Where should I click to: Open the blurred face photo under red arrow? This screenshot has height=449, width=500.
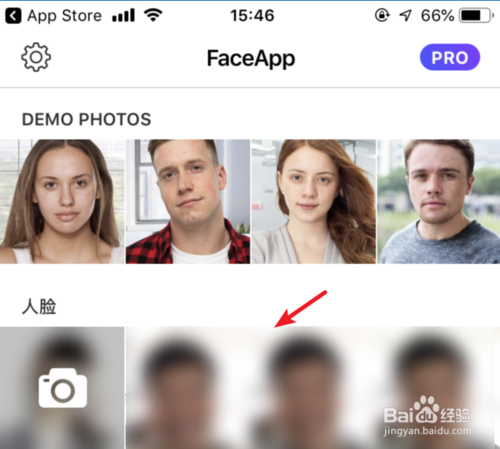click(x=313, y=388)
